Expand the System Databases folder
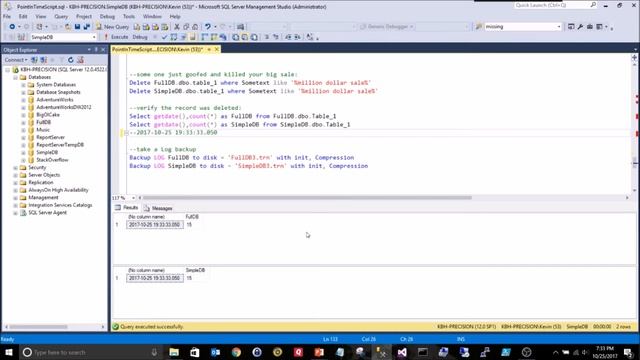 23,84
